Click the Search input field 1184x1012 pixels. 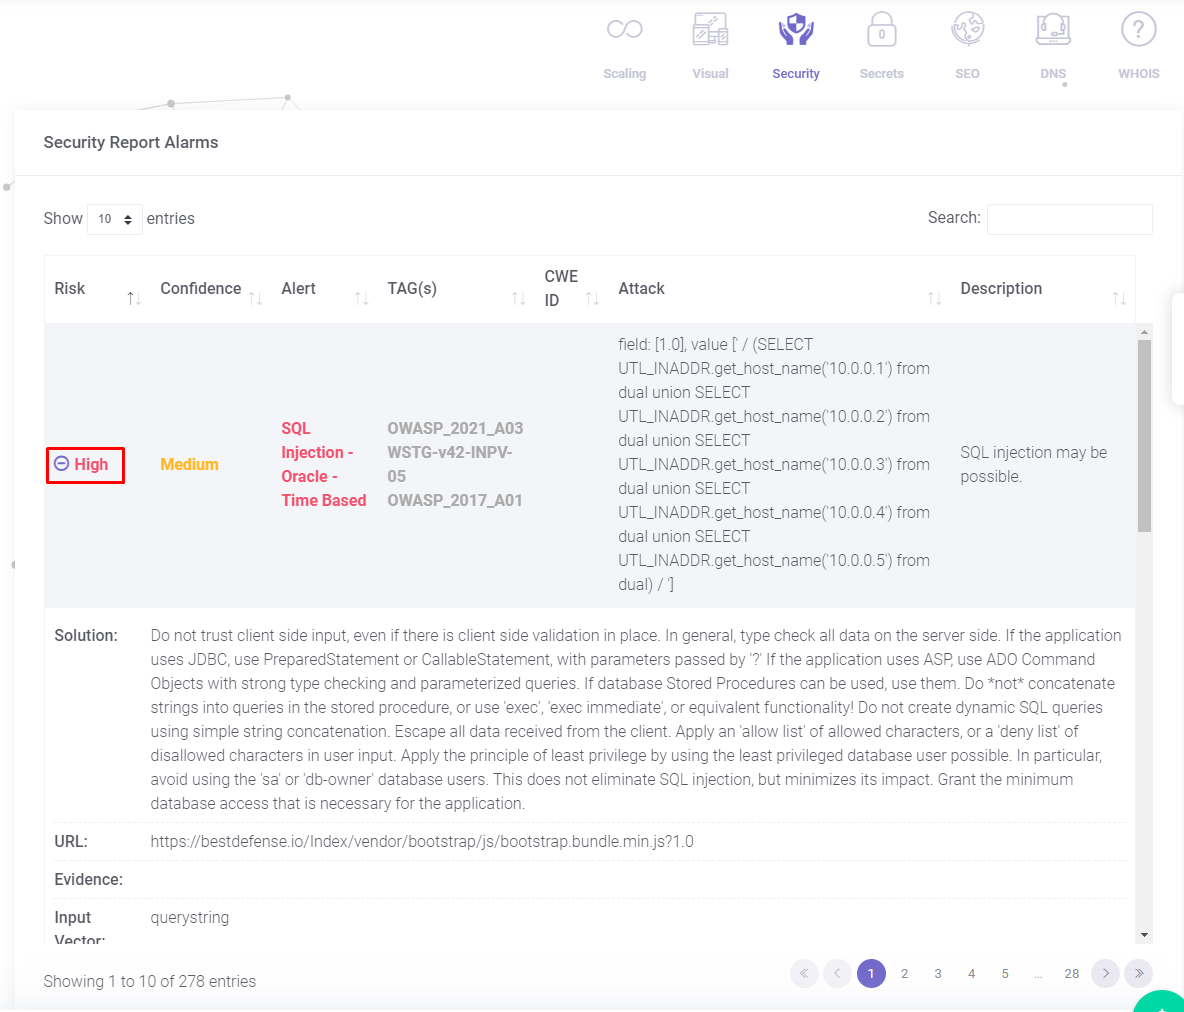(x=1069, y=219)
